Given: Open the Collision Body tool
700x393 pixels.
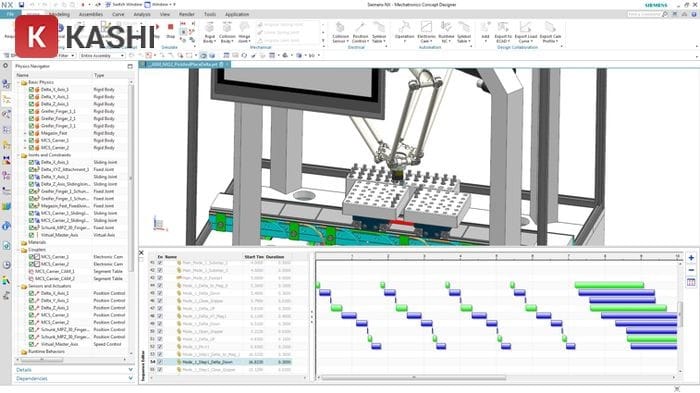Looking at the screenshot, I should 227,33.
